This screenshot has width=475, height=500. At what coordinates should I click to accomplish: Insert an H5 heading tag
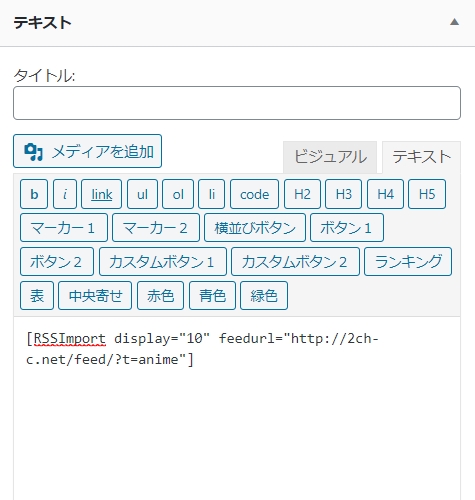[427, 194]
